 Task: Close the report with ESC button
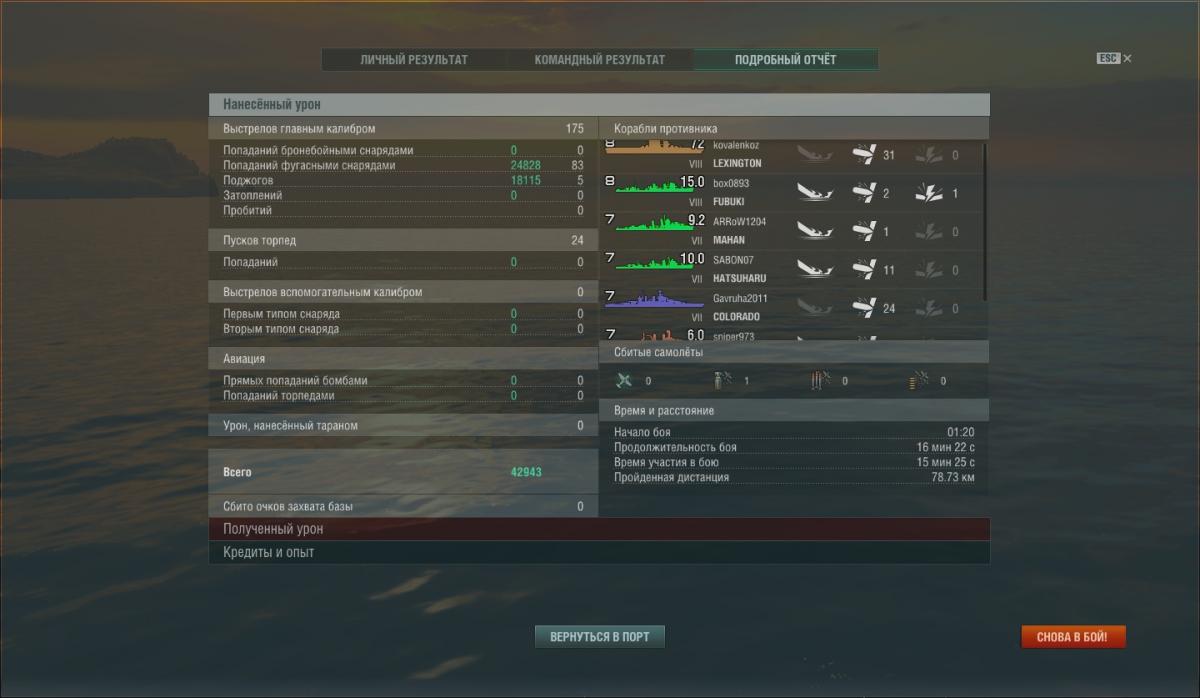[x=1114, y=59]
